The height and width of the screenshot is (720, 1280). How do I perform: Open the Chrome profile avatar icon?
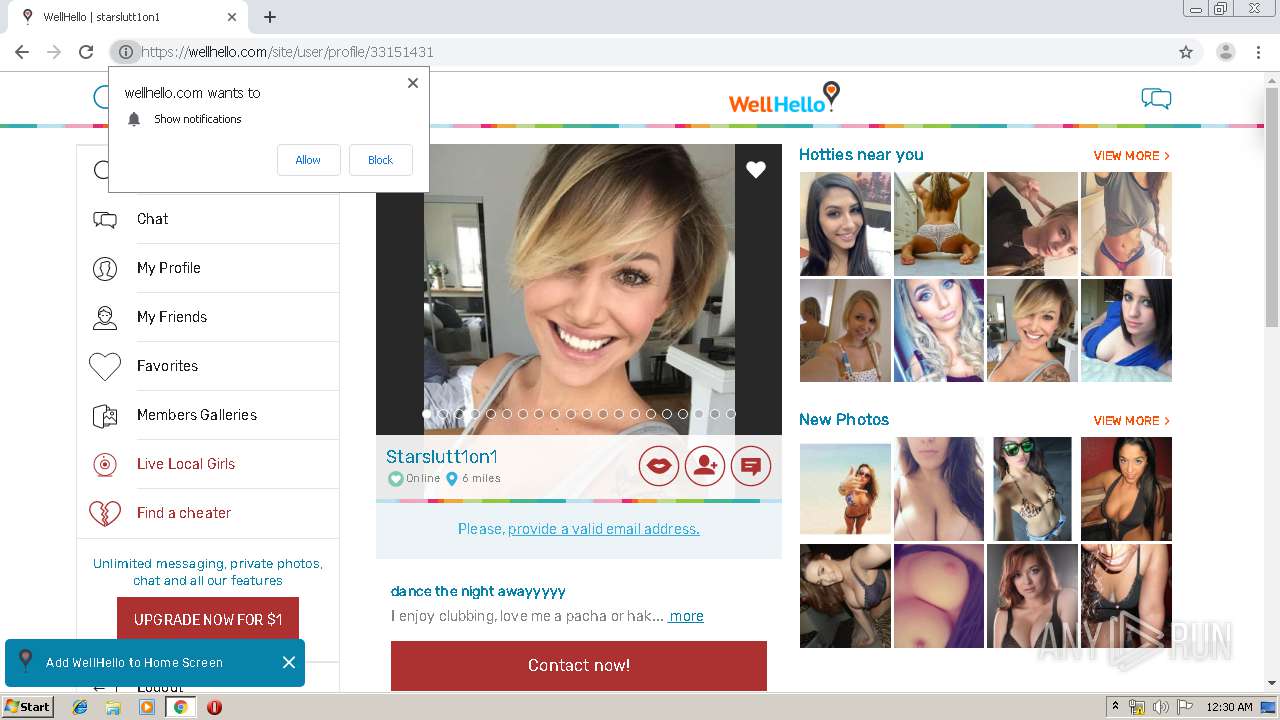point(1225,52)
